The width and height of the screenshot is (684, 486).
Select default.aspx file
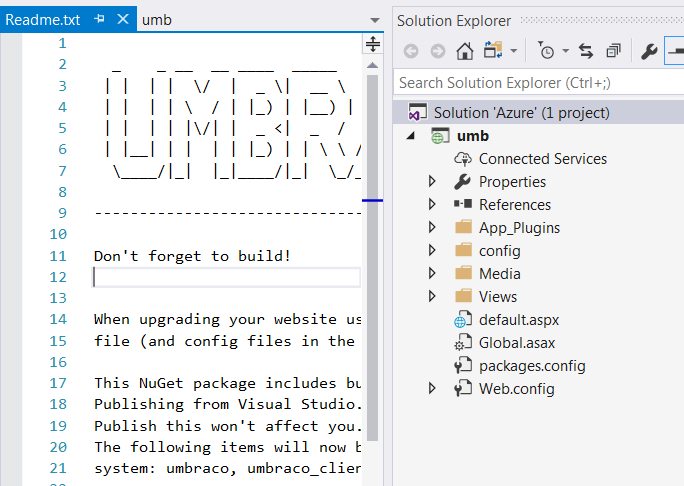[x=519, y=320]
